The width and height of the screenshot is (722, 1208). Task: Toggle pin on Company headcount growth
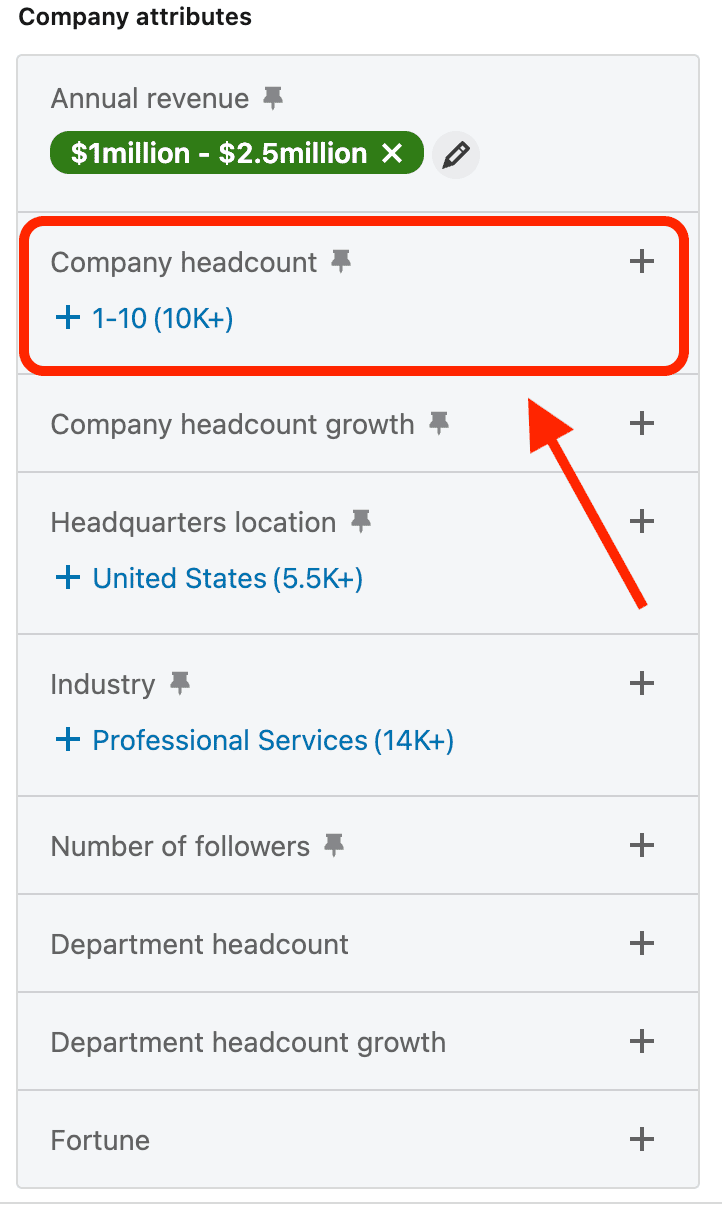438,424
